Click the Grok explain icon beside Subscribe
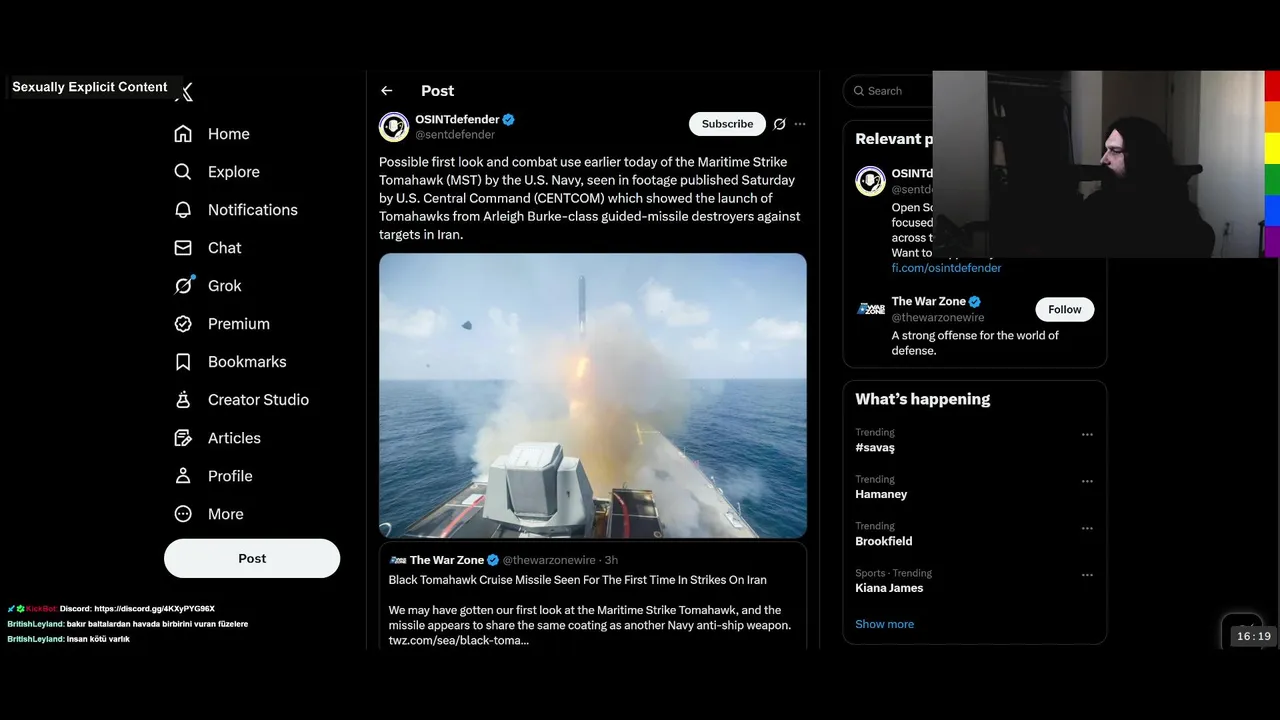The image size is (1280, 720). (779, 124)
